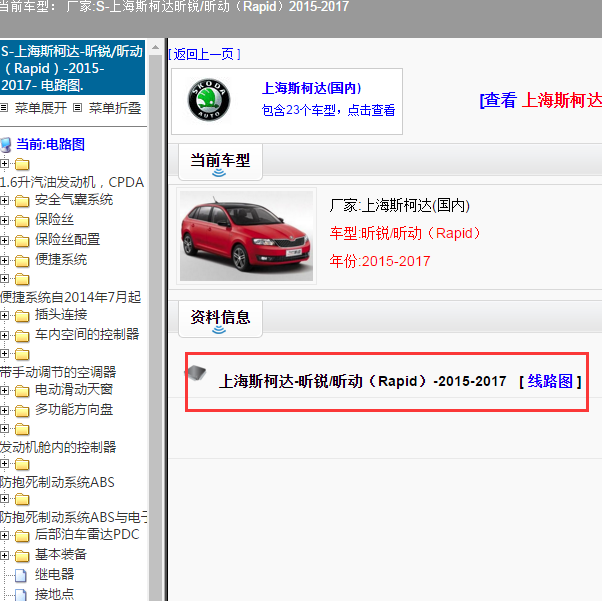Select the 当前车型 tab
The height and width of the screenshot is (601, 602).
tap(220, 162)
